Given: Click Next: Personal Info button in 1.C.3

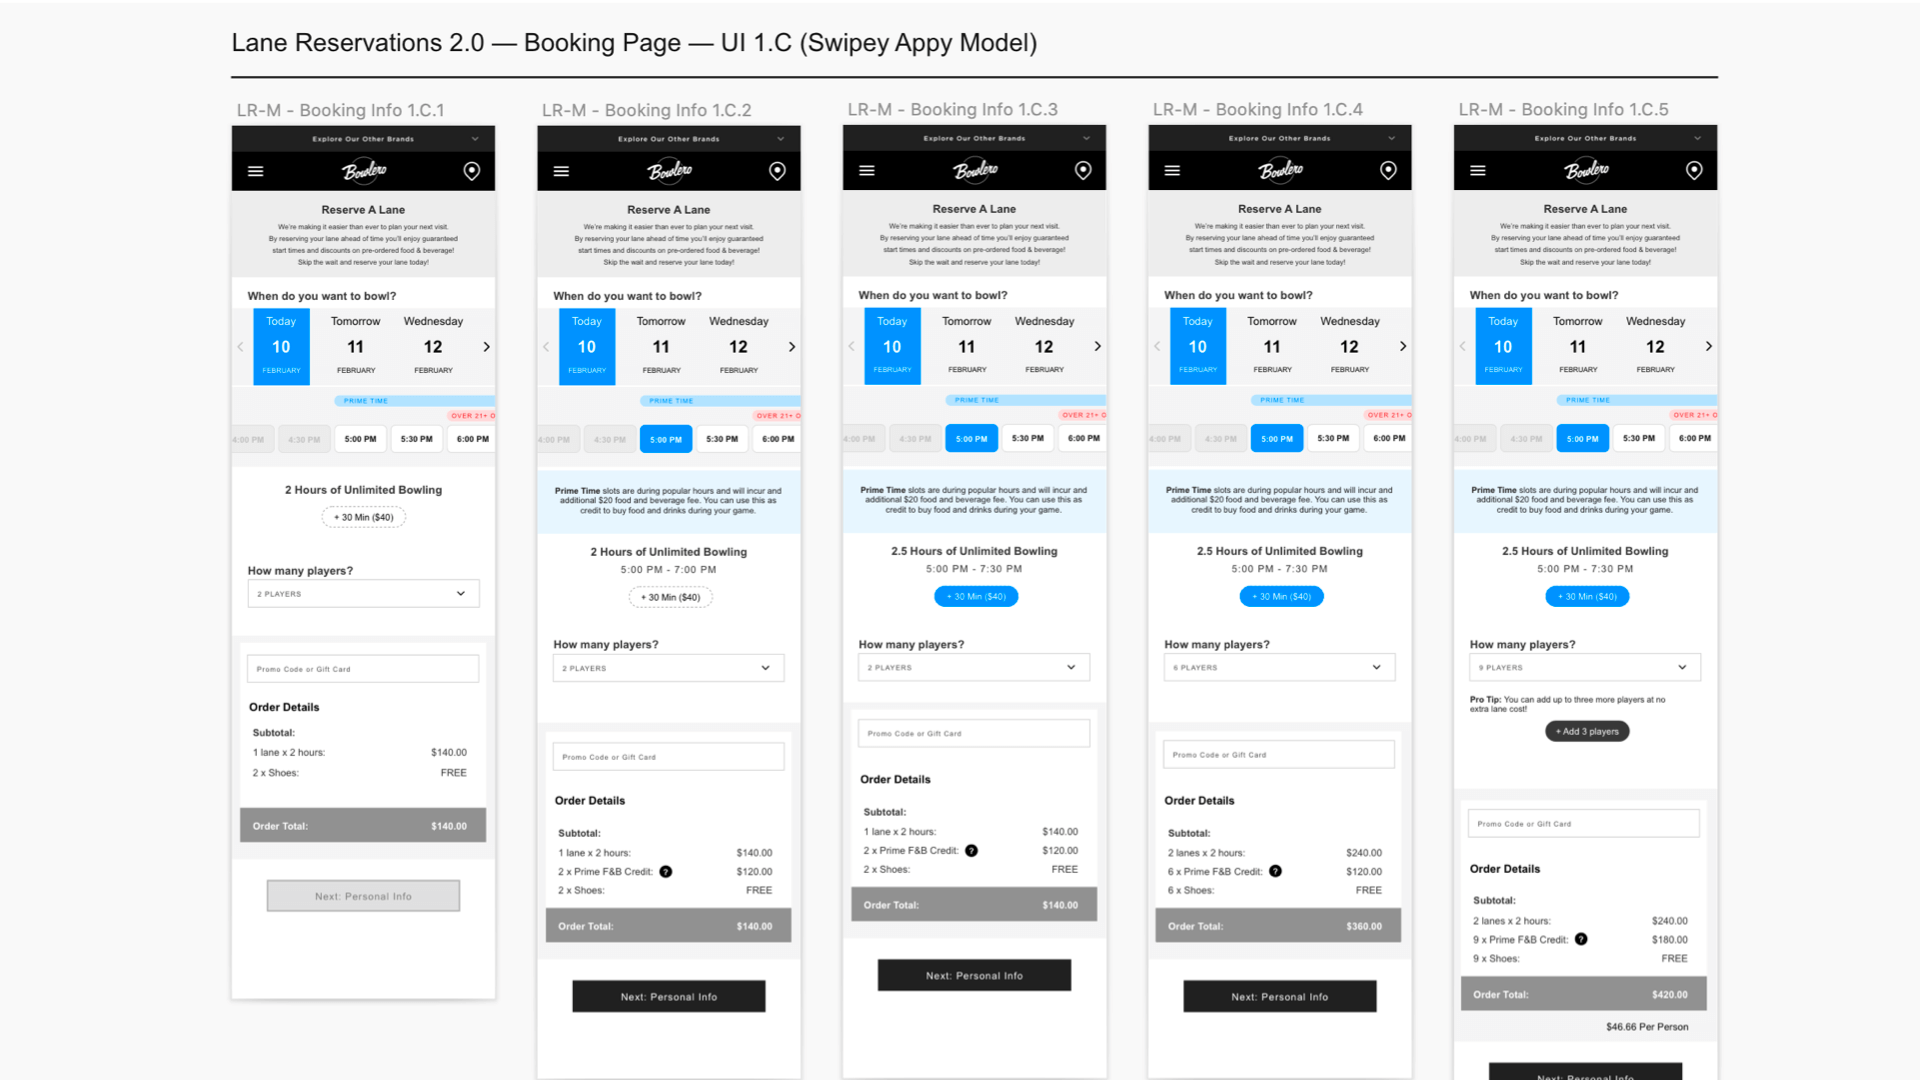Looking at the screenshot, I should 974,975.
